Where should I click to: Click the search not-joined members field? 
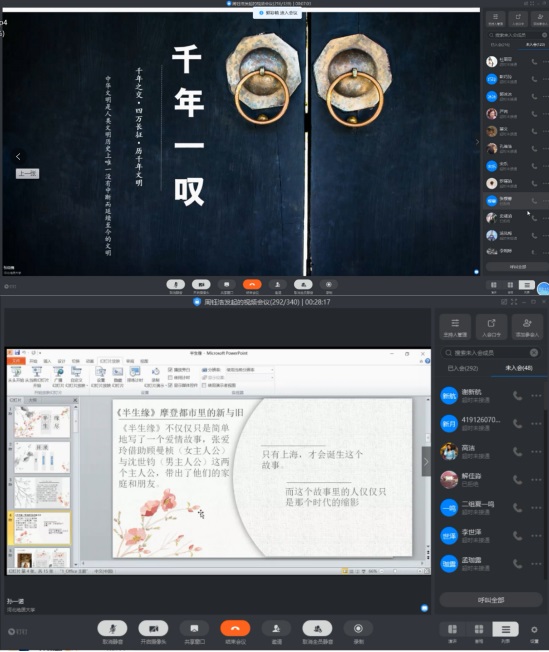pos(491,353)
